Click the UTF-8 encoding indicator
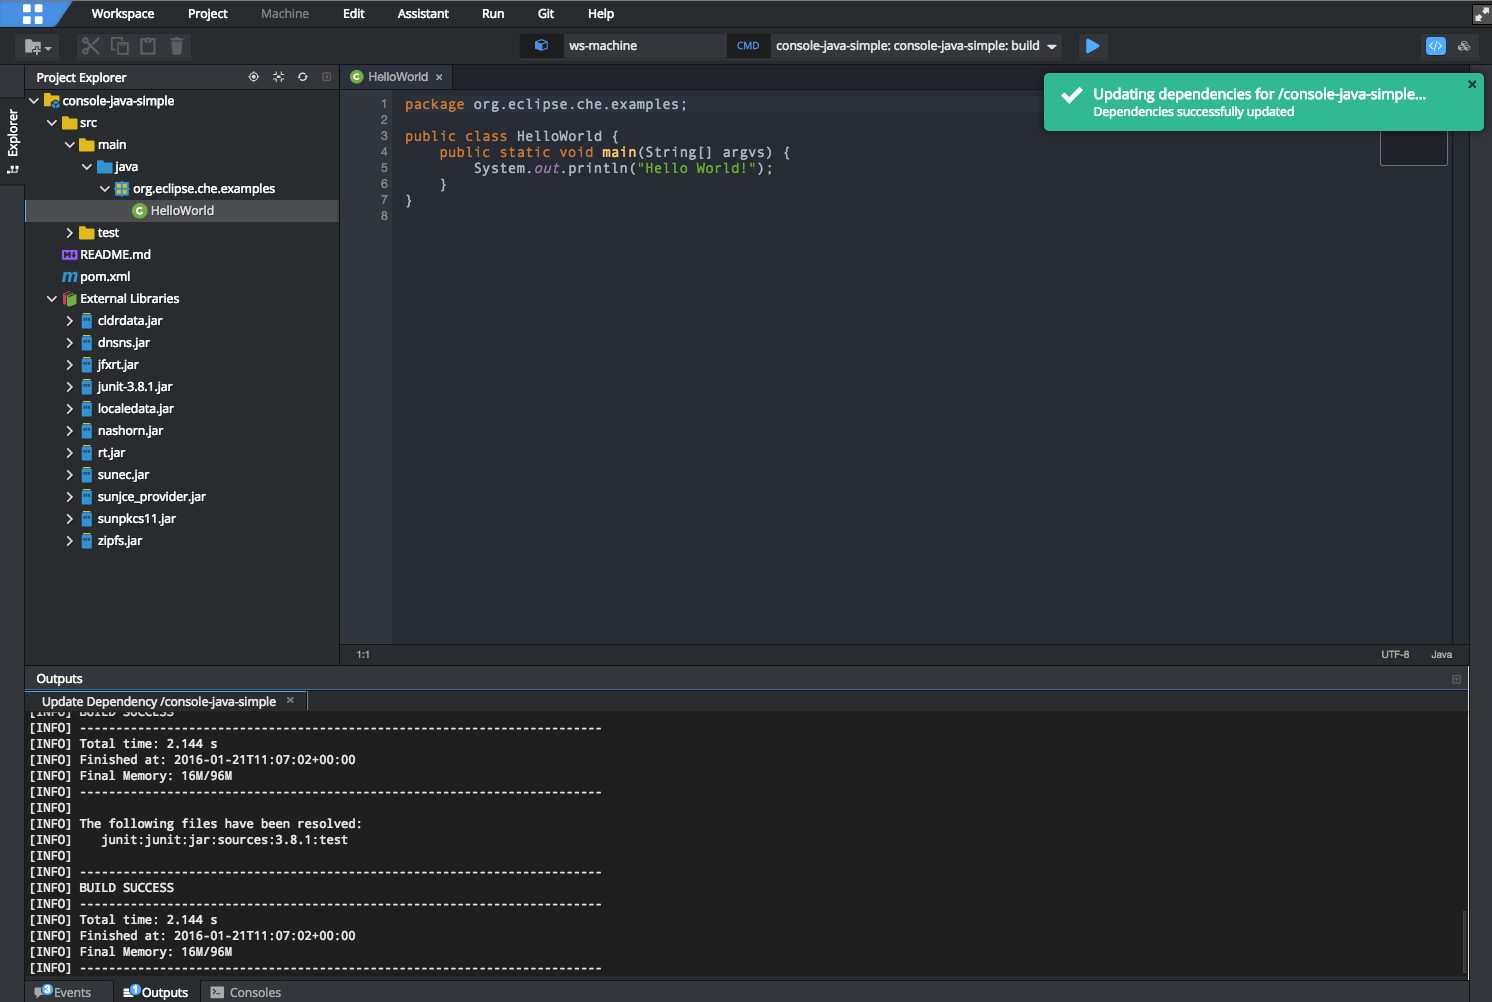This screenshot has width=1492, height=1002. point(1395,654)
